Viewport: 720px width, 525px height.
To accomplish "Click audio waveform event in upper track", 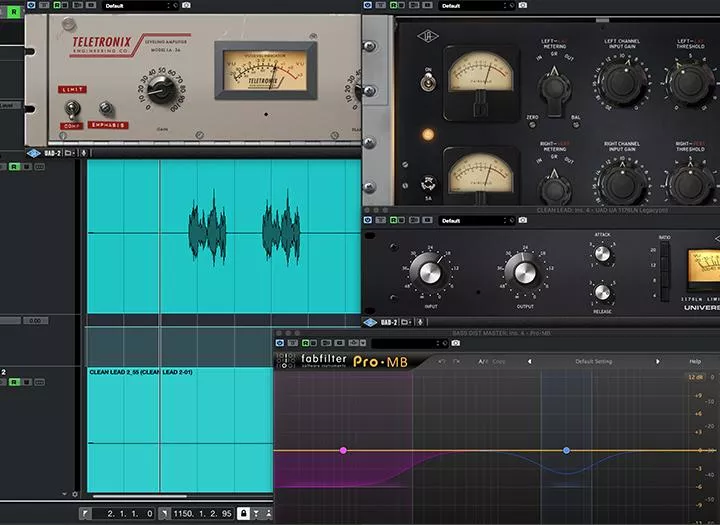I will [x=224, y=236].
